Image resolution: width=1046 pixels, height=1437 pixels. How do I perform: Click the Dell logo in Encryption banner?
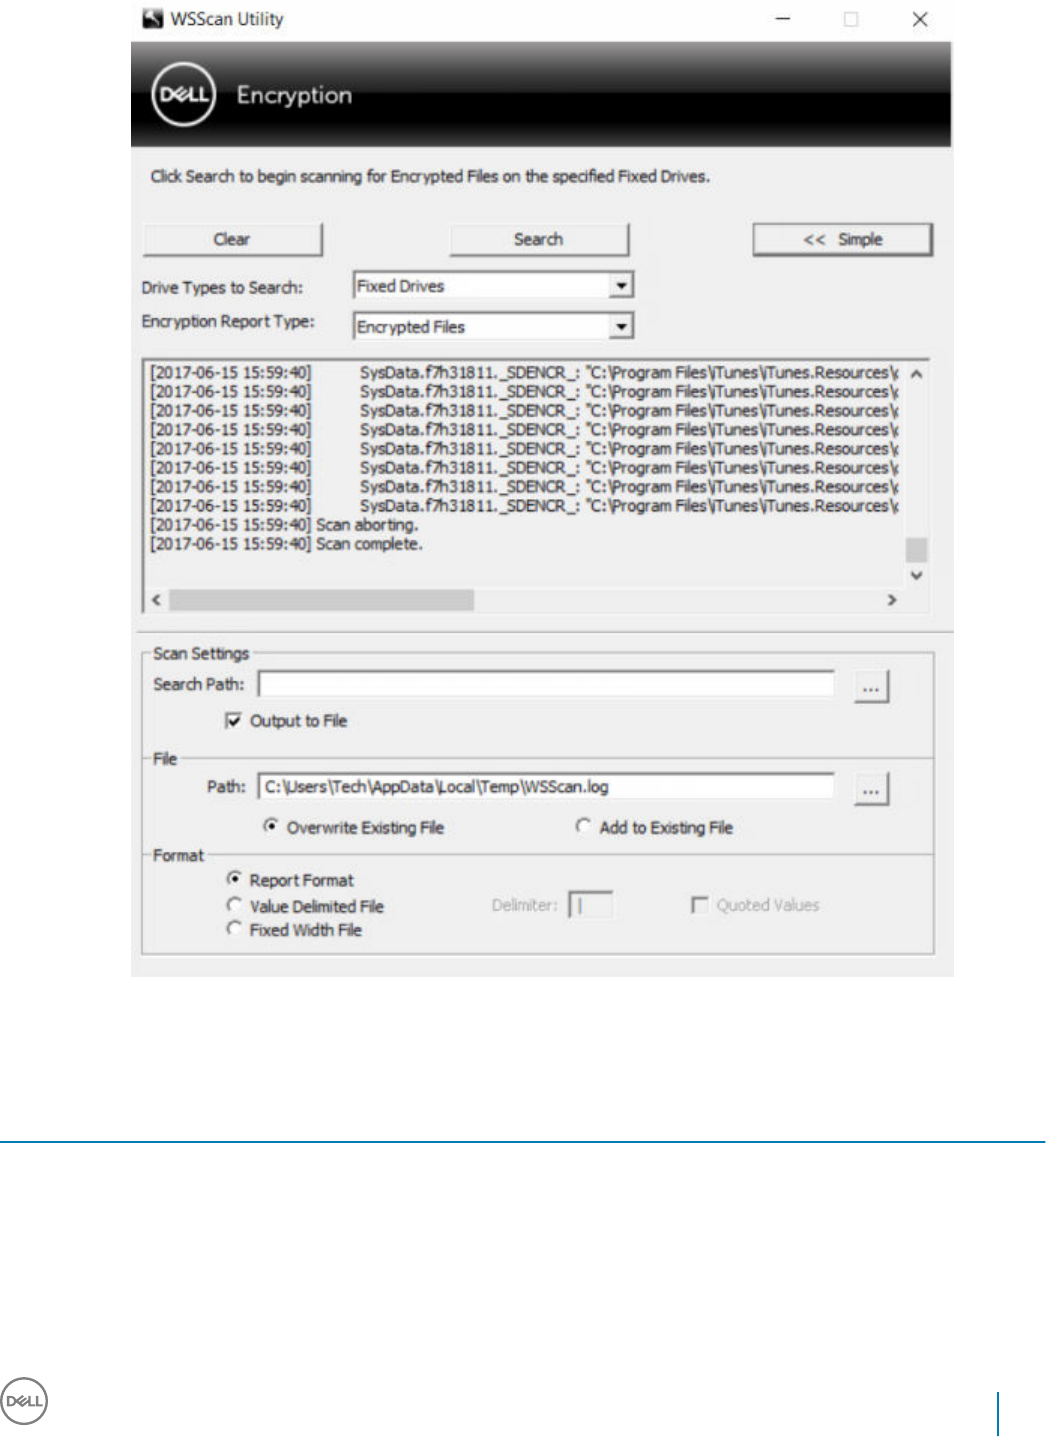183,95
